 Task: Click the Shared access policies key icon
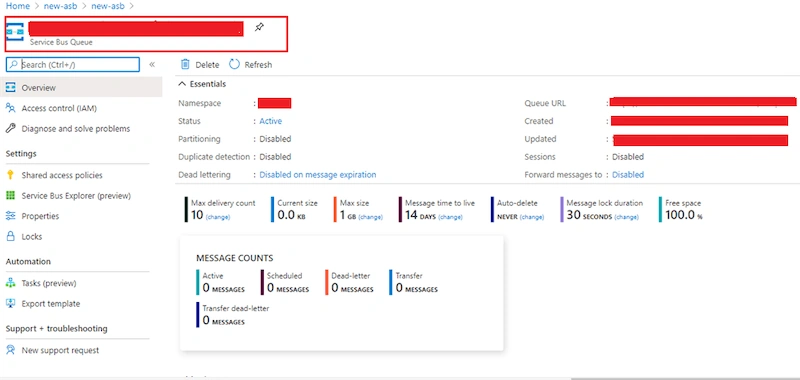pyautogui.click(x=11, y=175)
